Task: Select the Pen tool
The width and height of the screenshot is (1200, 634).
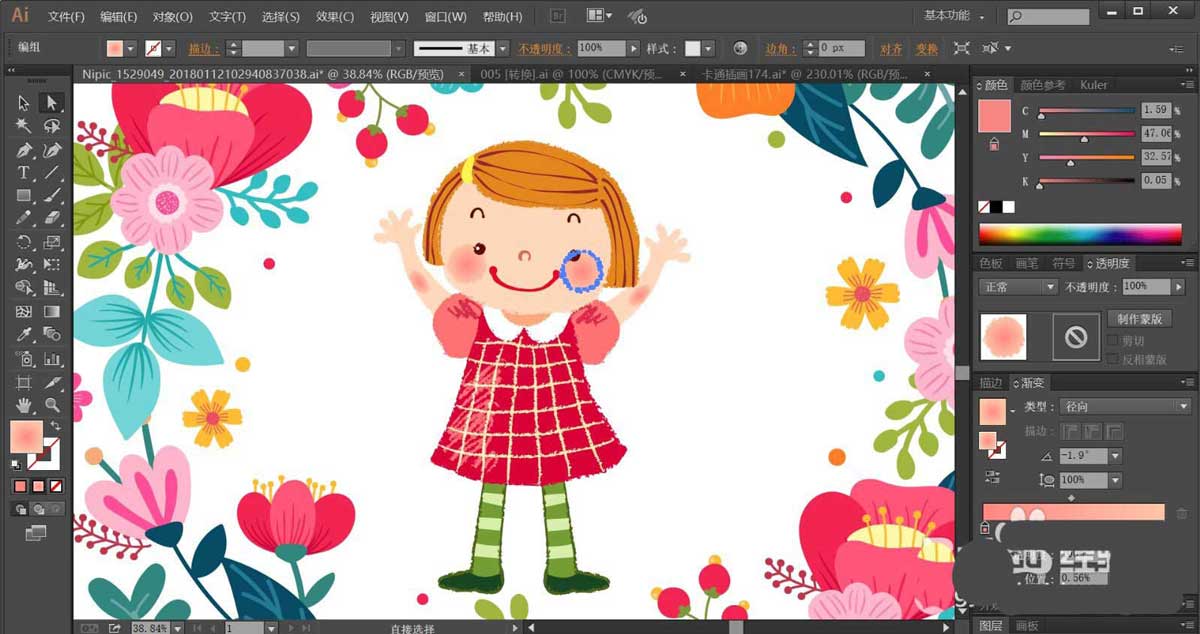Action: point(24,150)
